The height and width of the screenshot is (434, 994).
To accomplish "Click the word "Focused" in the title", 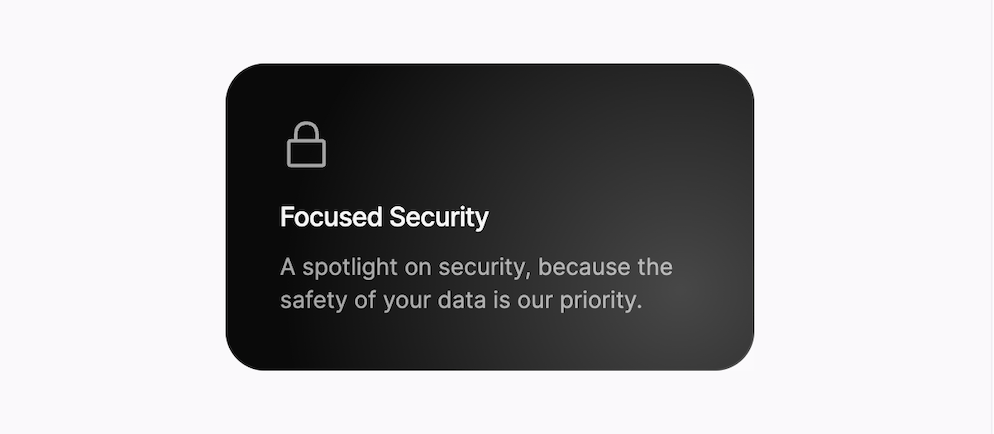I will 331,217.
